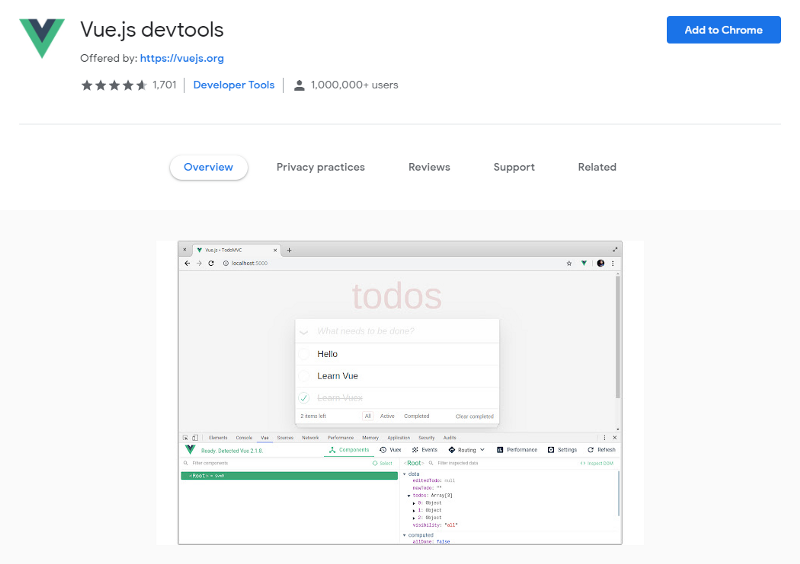Select the Active todo filter
Viewport: 800px width, 564px height.
click(387, 416)
